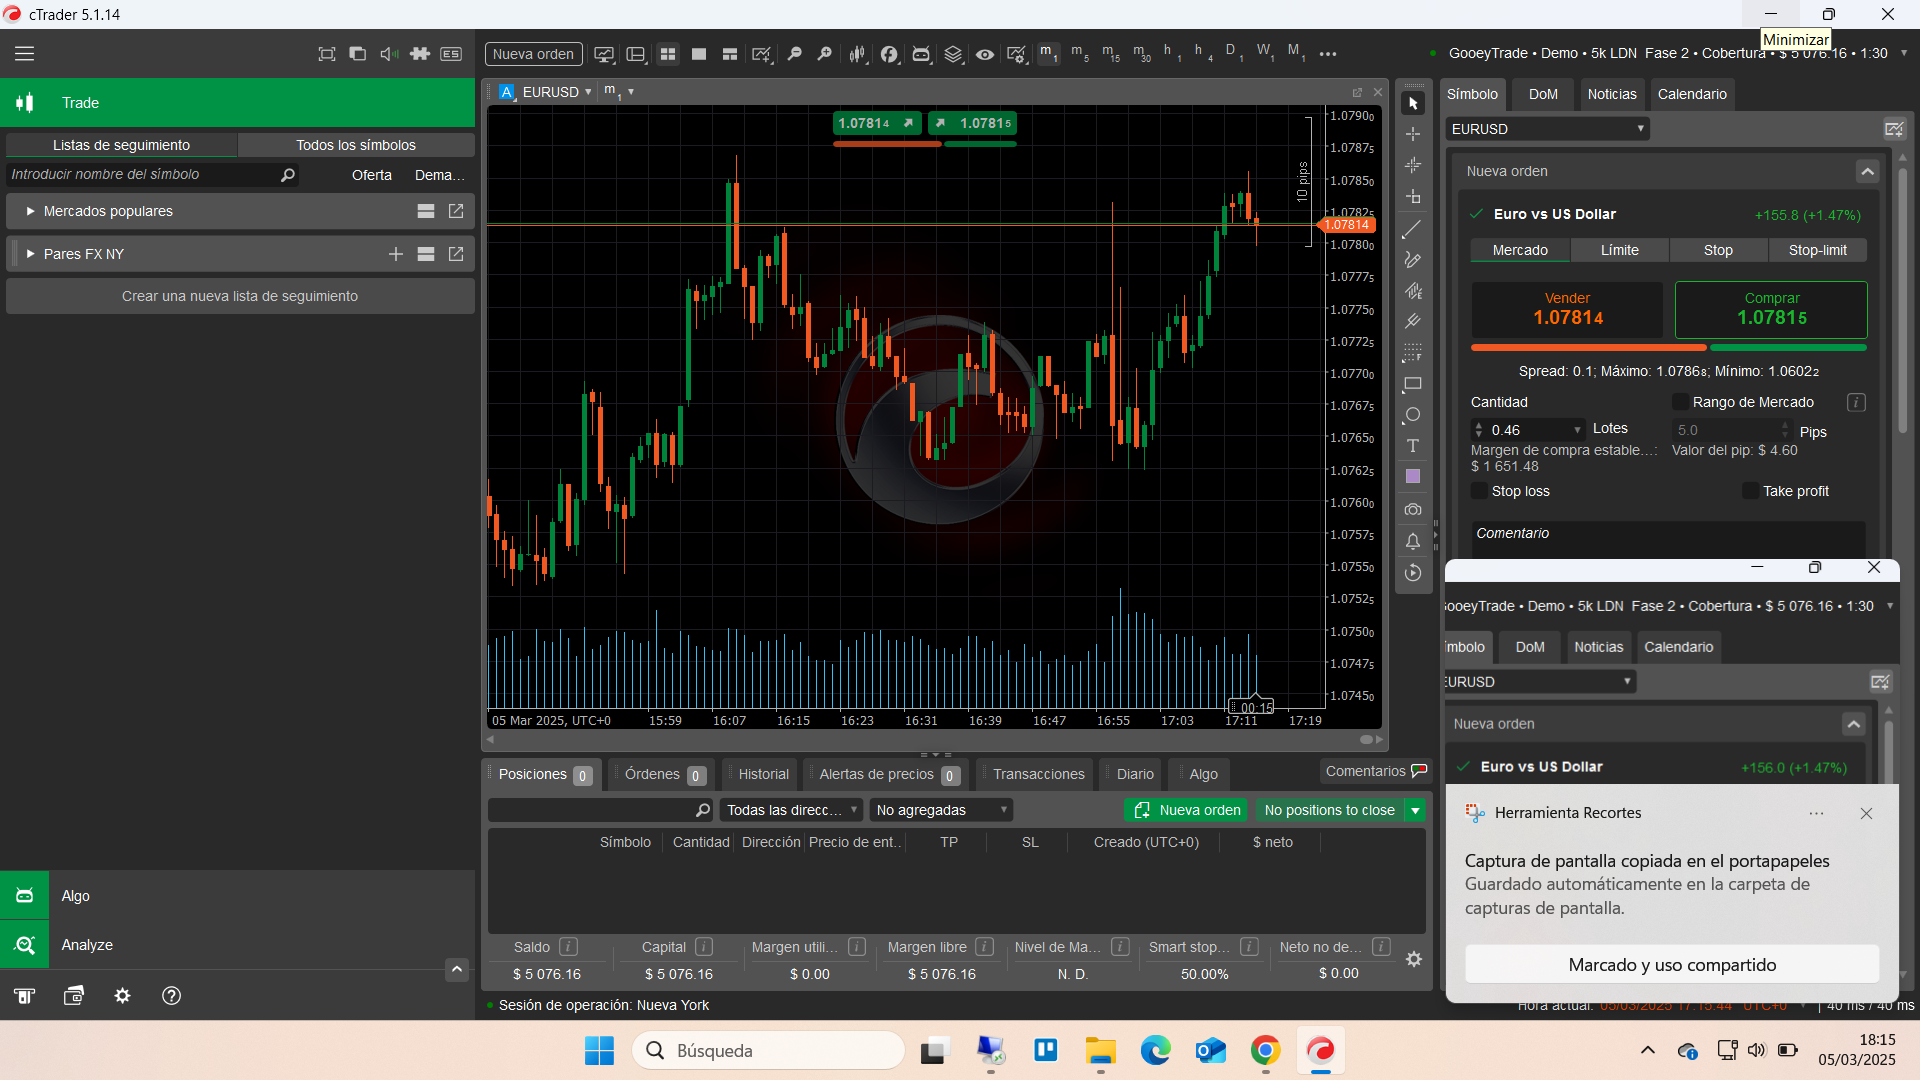Viewport: 1920px width, 1080px height.
Task: Collapse the Nueva orden section
Action: click(1867, 171)
